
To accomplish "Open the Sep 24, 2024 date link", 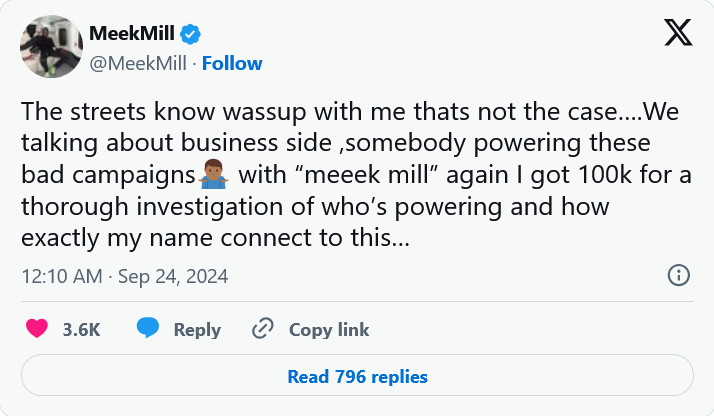I will point(172,276).
